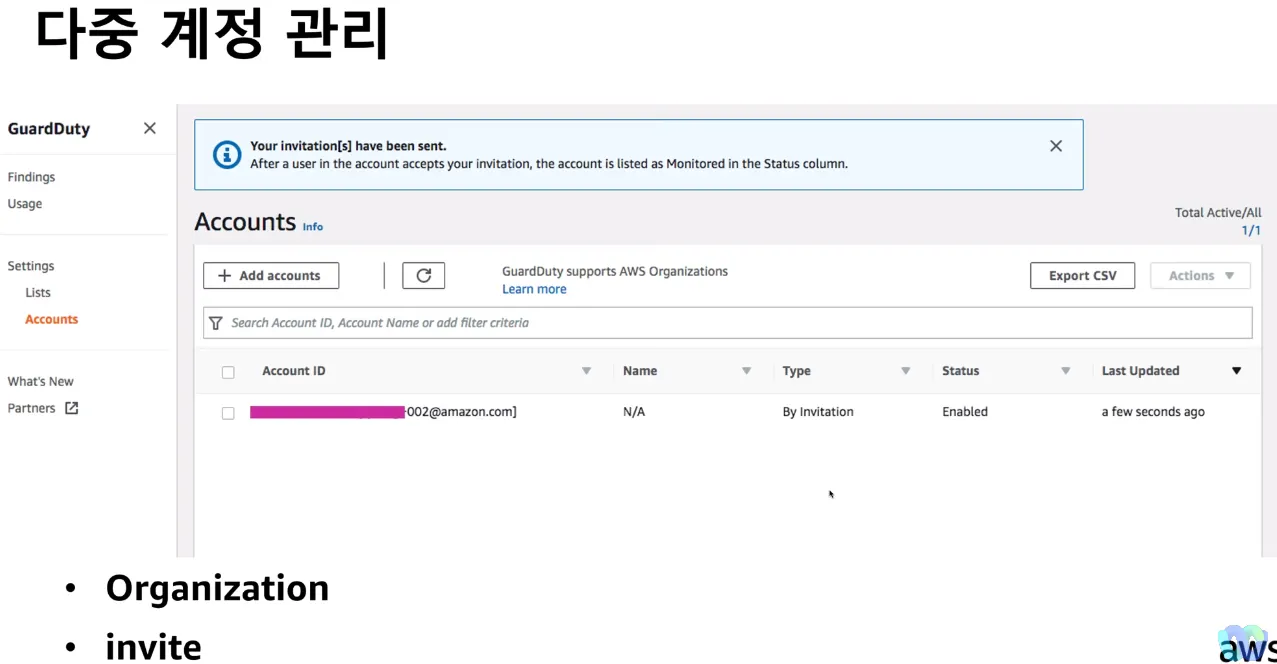Click the Enabled status cell
This screenshot has height=664, width=1277.
[x=965, y=412]
